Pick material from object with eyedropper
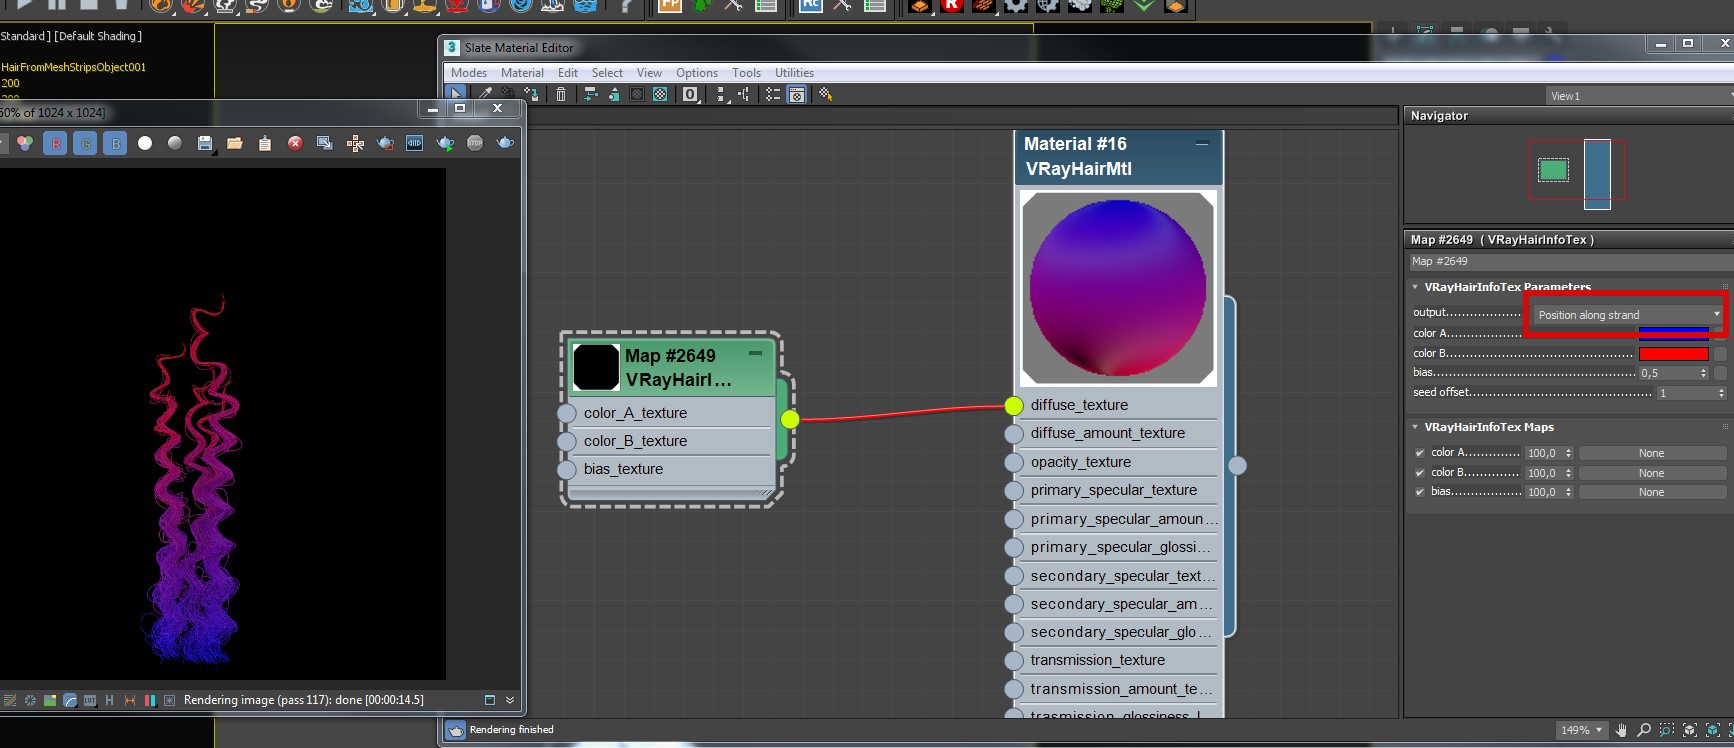 click(485, 94)
